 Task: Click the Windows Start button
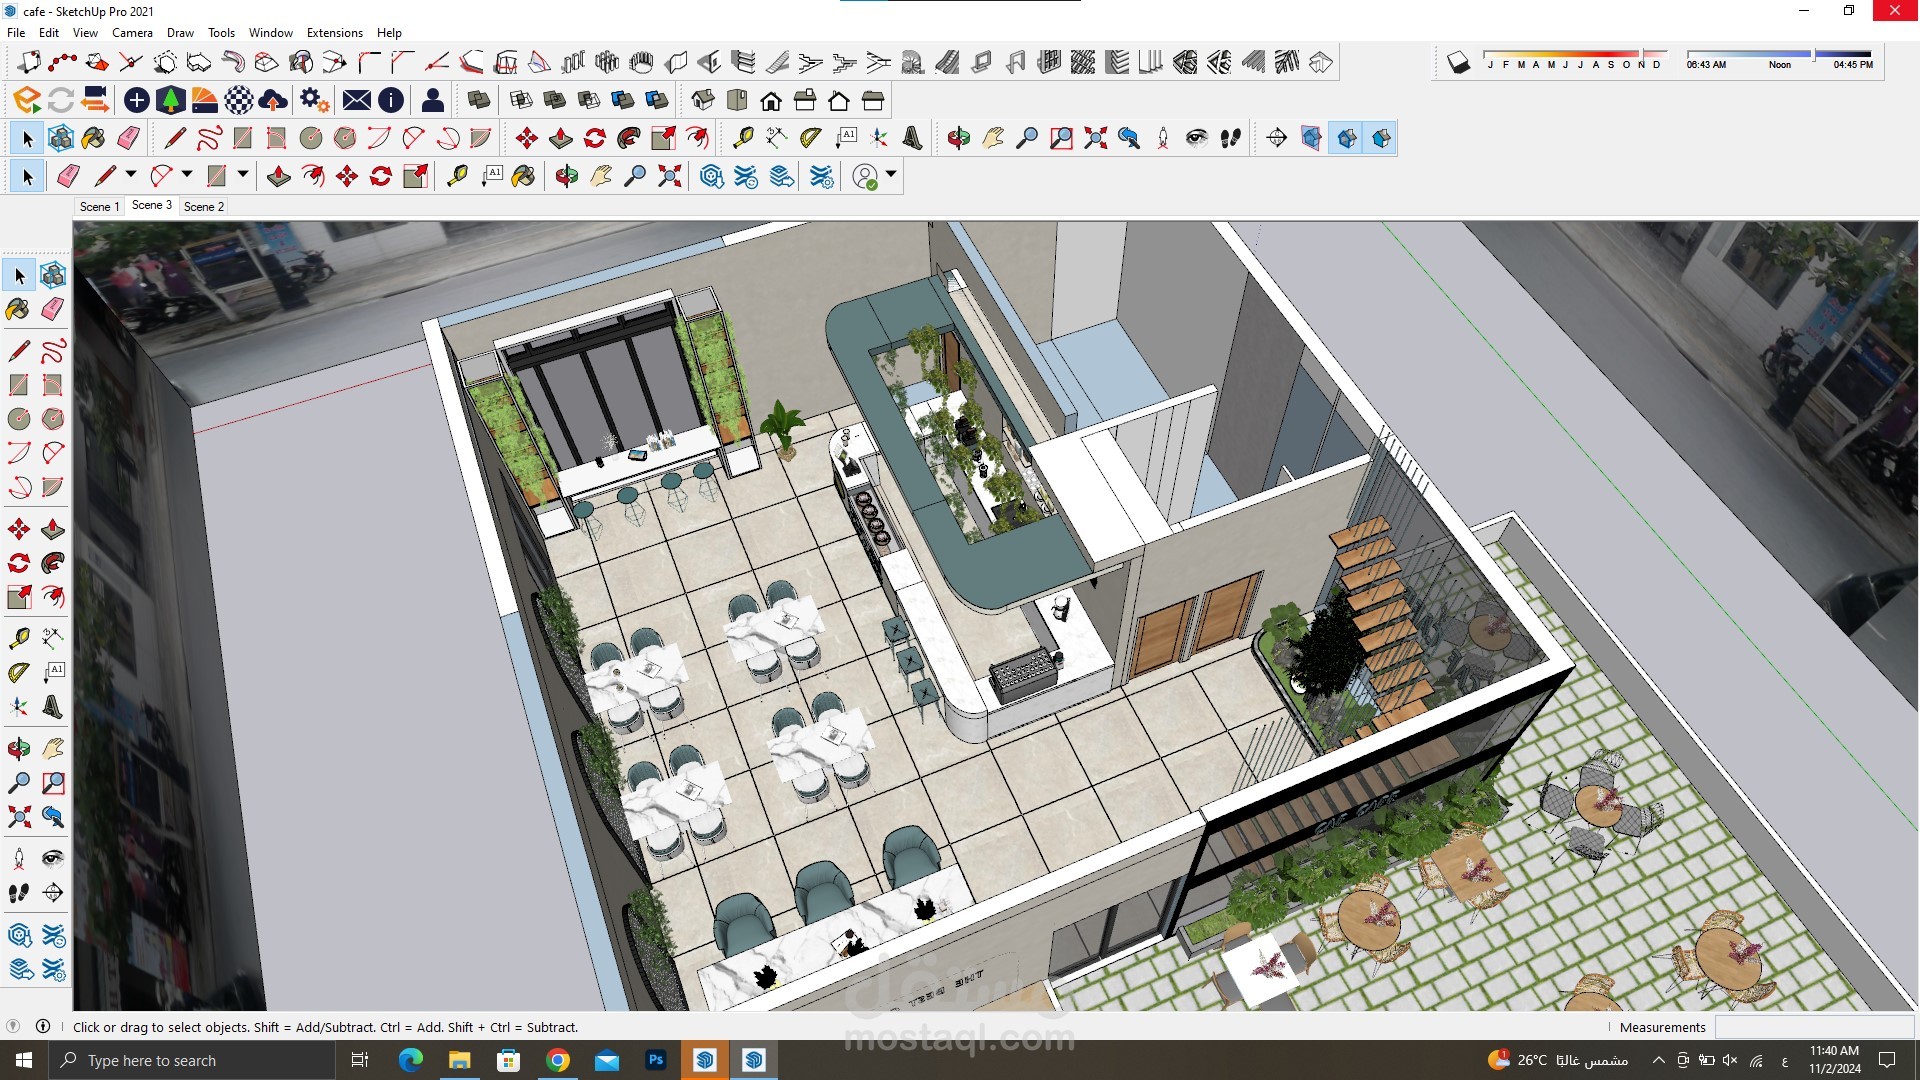pos(24,1060)
